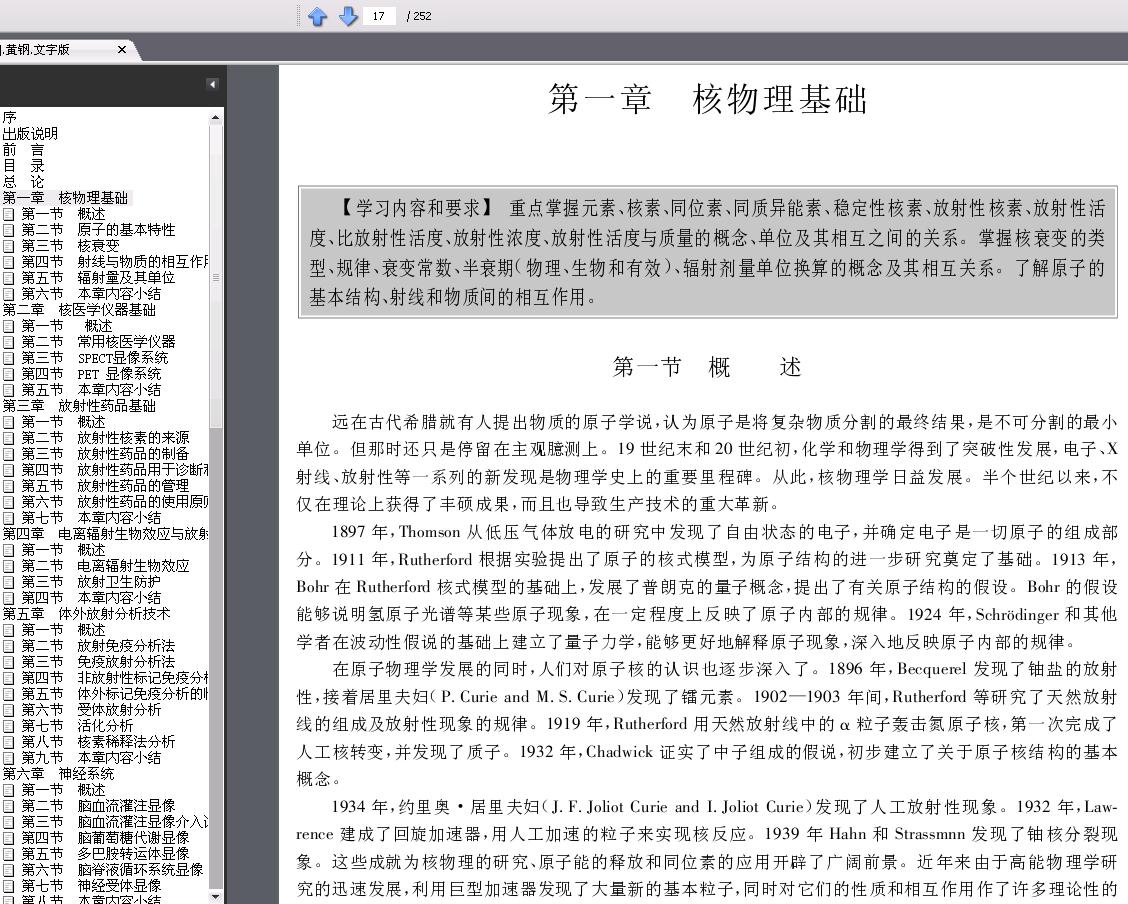The width and height of the screenshot is (1128, 904).
Task: Open bookmark 第四节 PET 显像系统
Action: (91, 374)
